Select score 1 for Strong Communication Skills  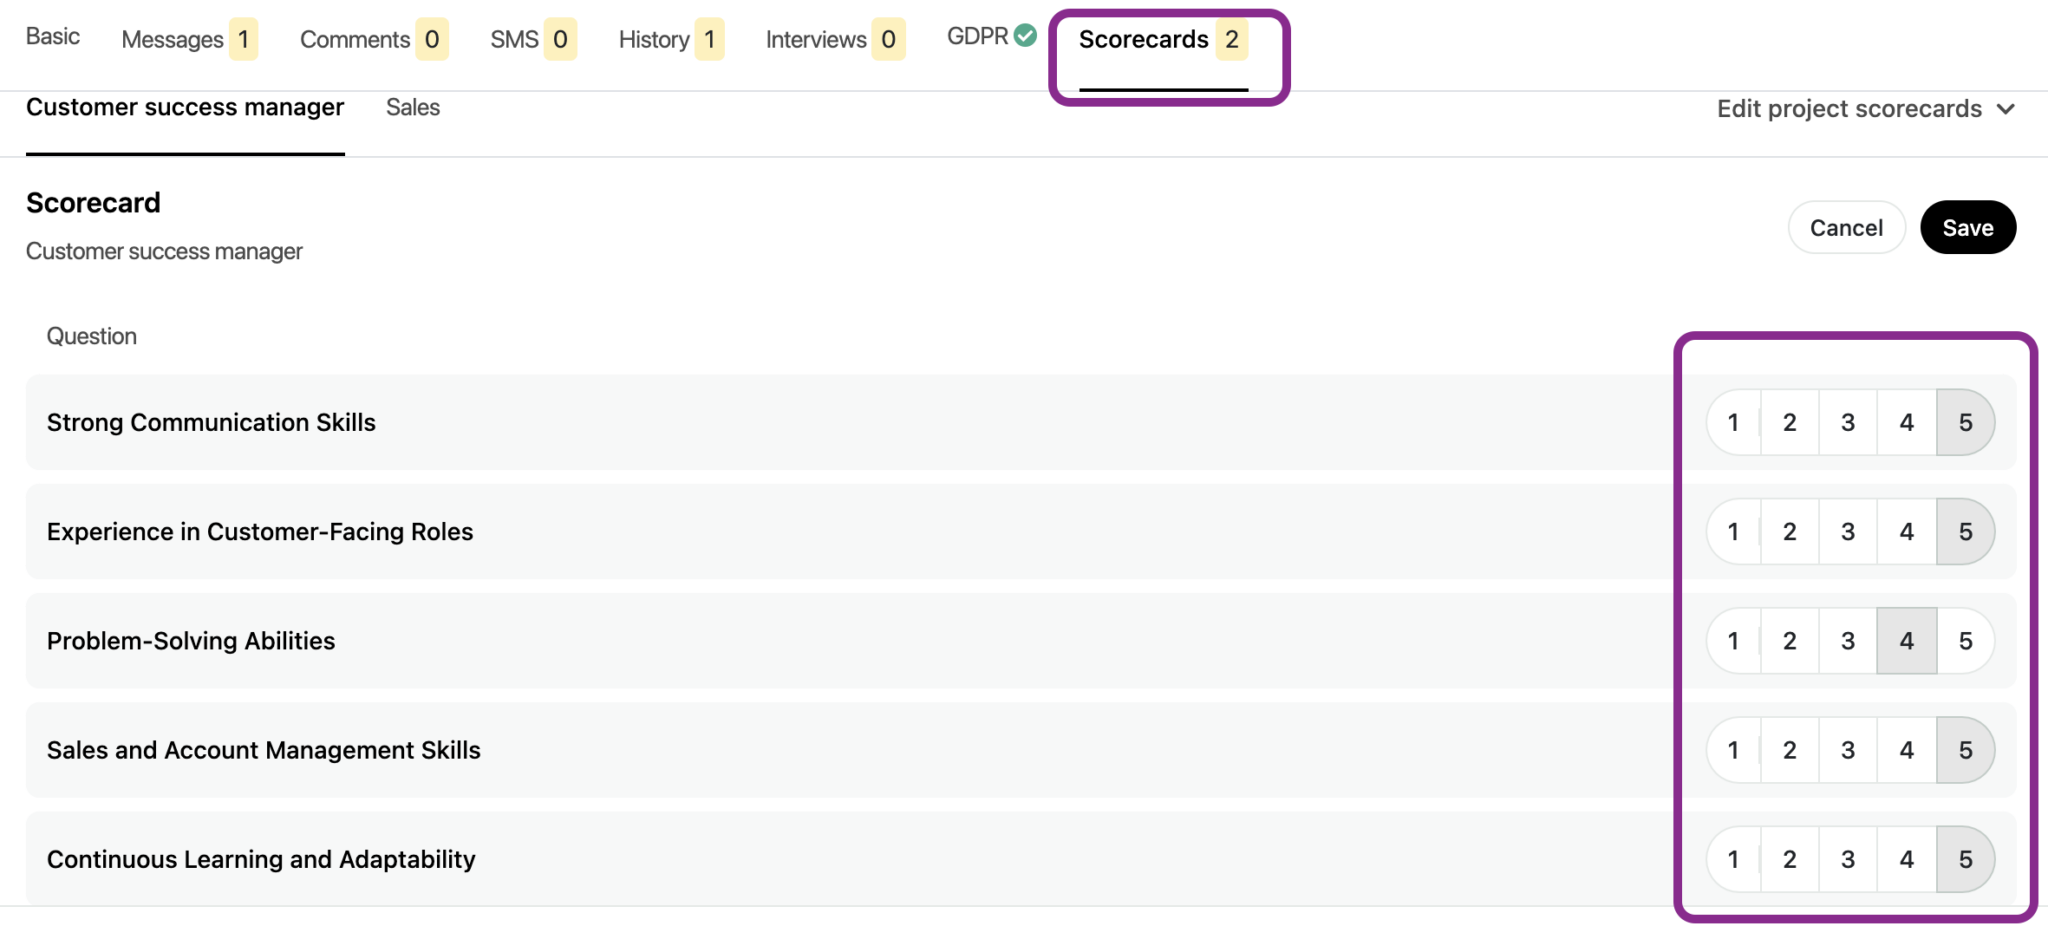click(x=1733, y=423)
